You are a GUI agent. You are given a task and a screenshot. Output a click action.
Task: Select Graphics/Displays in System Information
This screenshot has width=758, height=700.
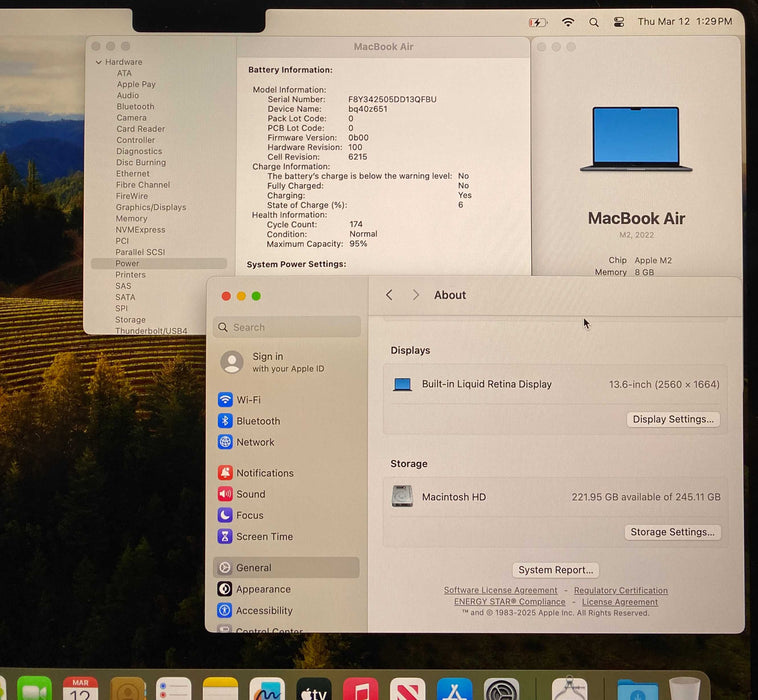[151, 207]
